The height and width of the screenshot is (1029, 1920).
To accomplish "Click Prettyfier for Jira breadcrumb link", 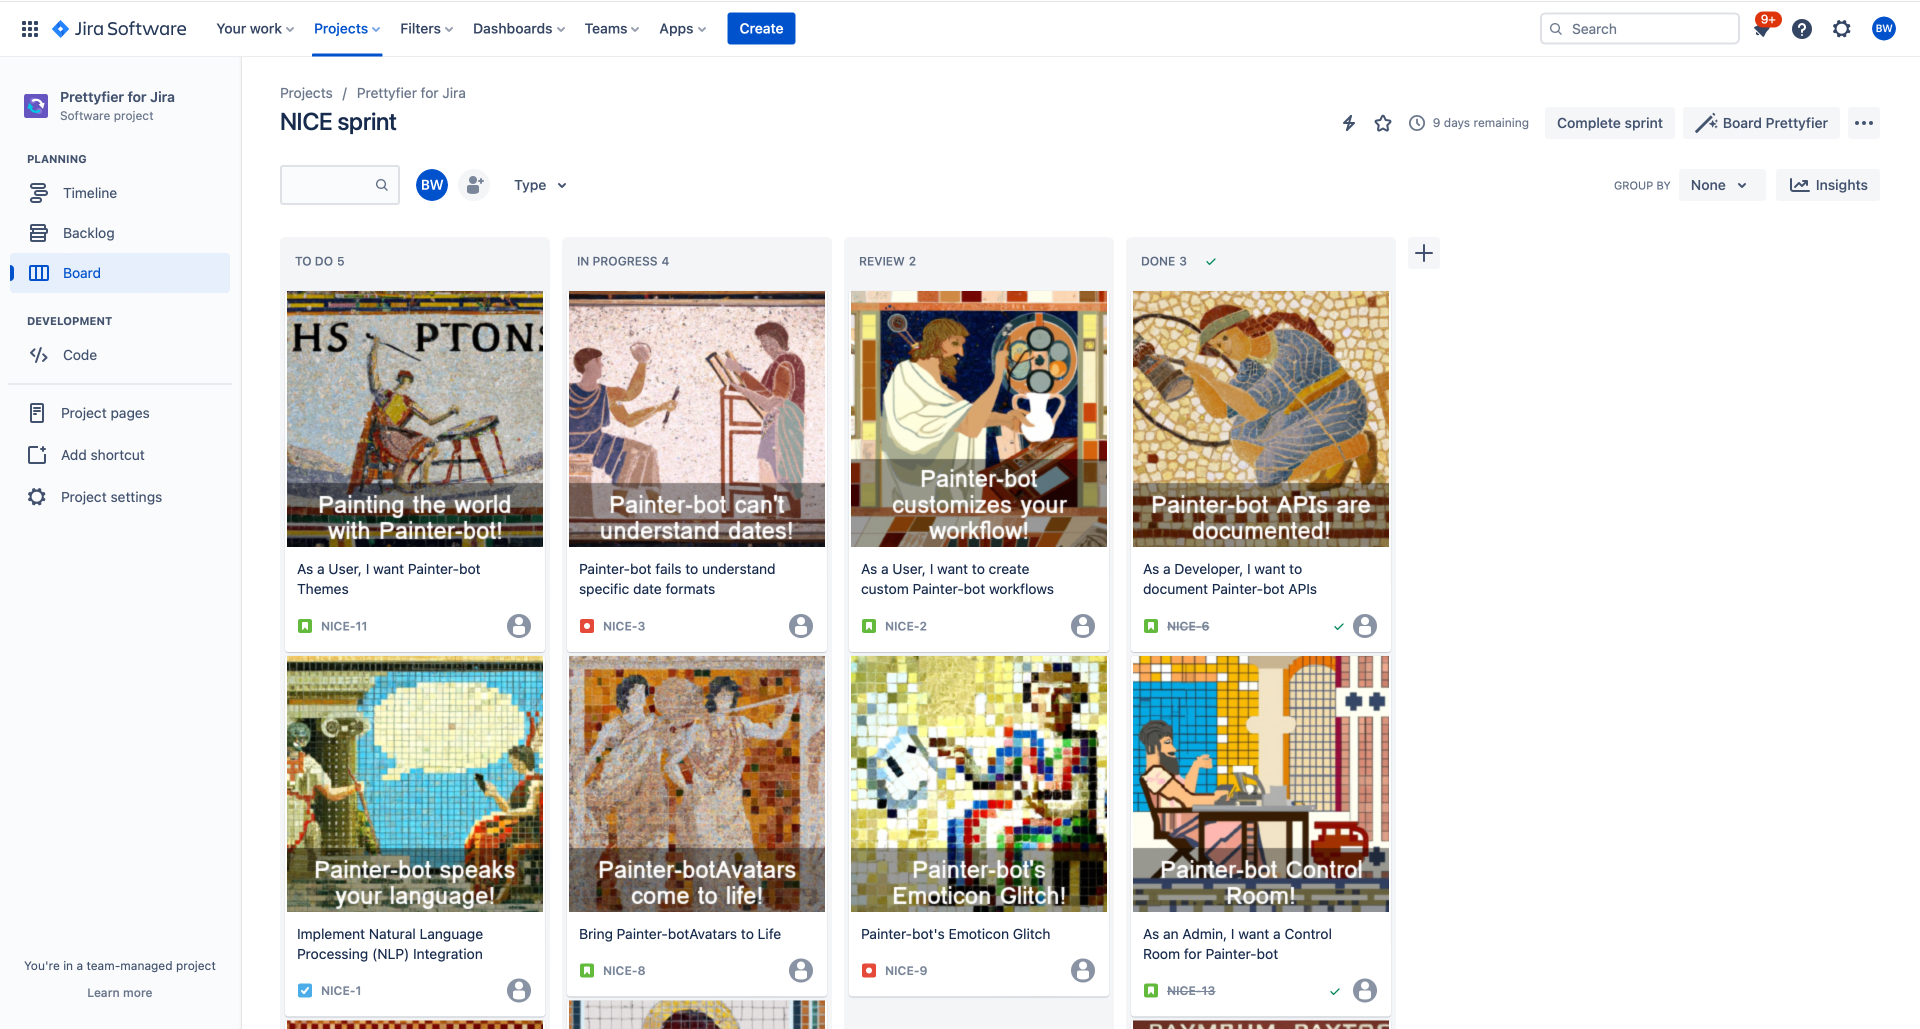I will (411, 93).
